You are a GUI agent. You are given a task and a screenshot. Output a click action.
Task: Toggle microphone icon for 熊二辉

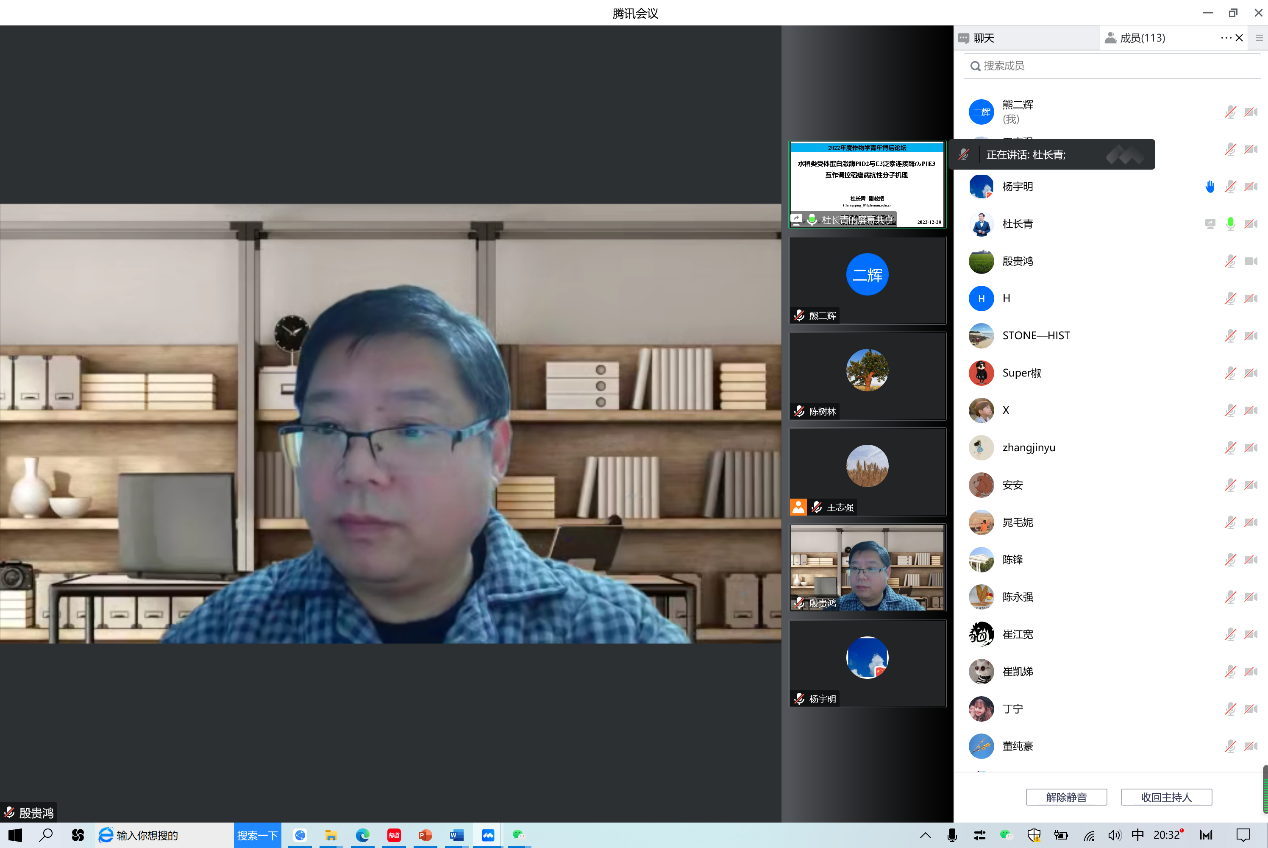[x=1230, y=112]
